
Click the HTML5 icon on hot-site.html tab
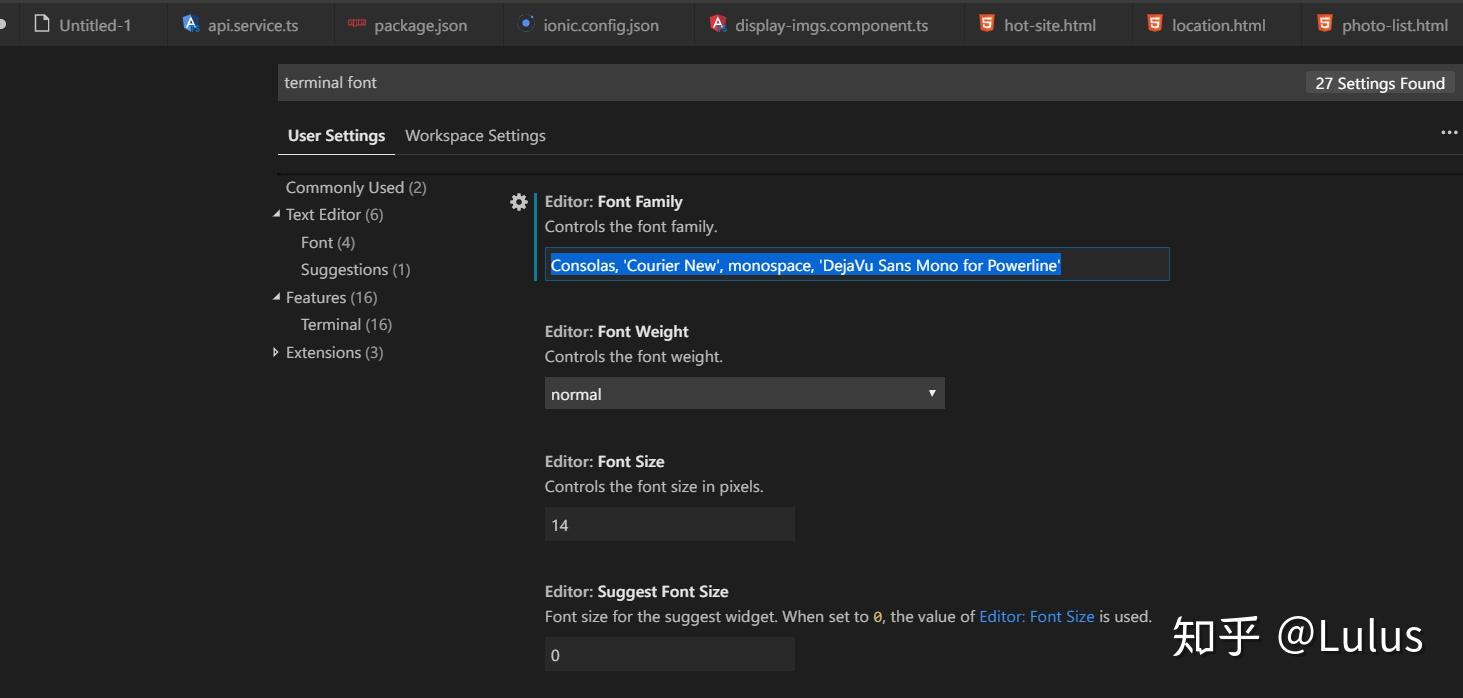click(x=987, y=24)
